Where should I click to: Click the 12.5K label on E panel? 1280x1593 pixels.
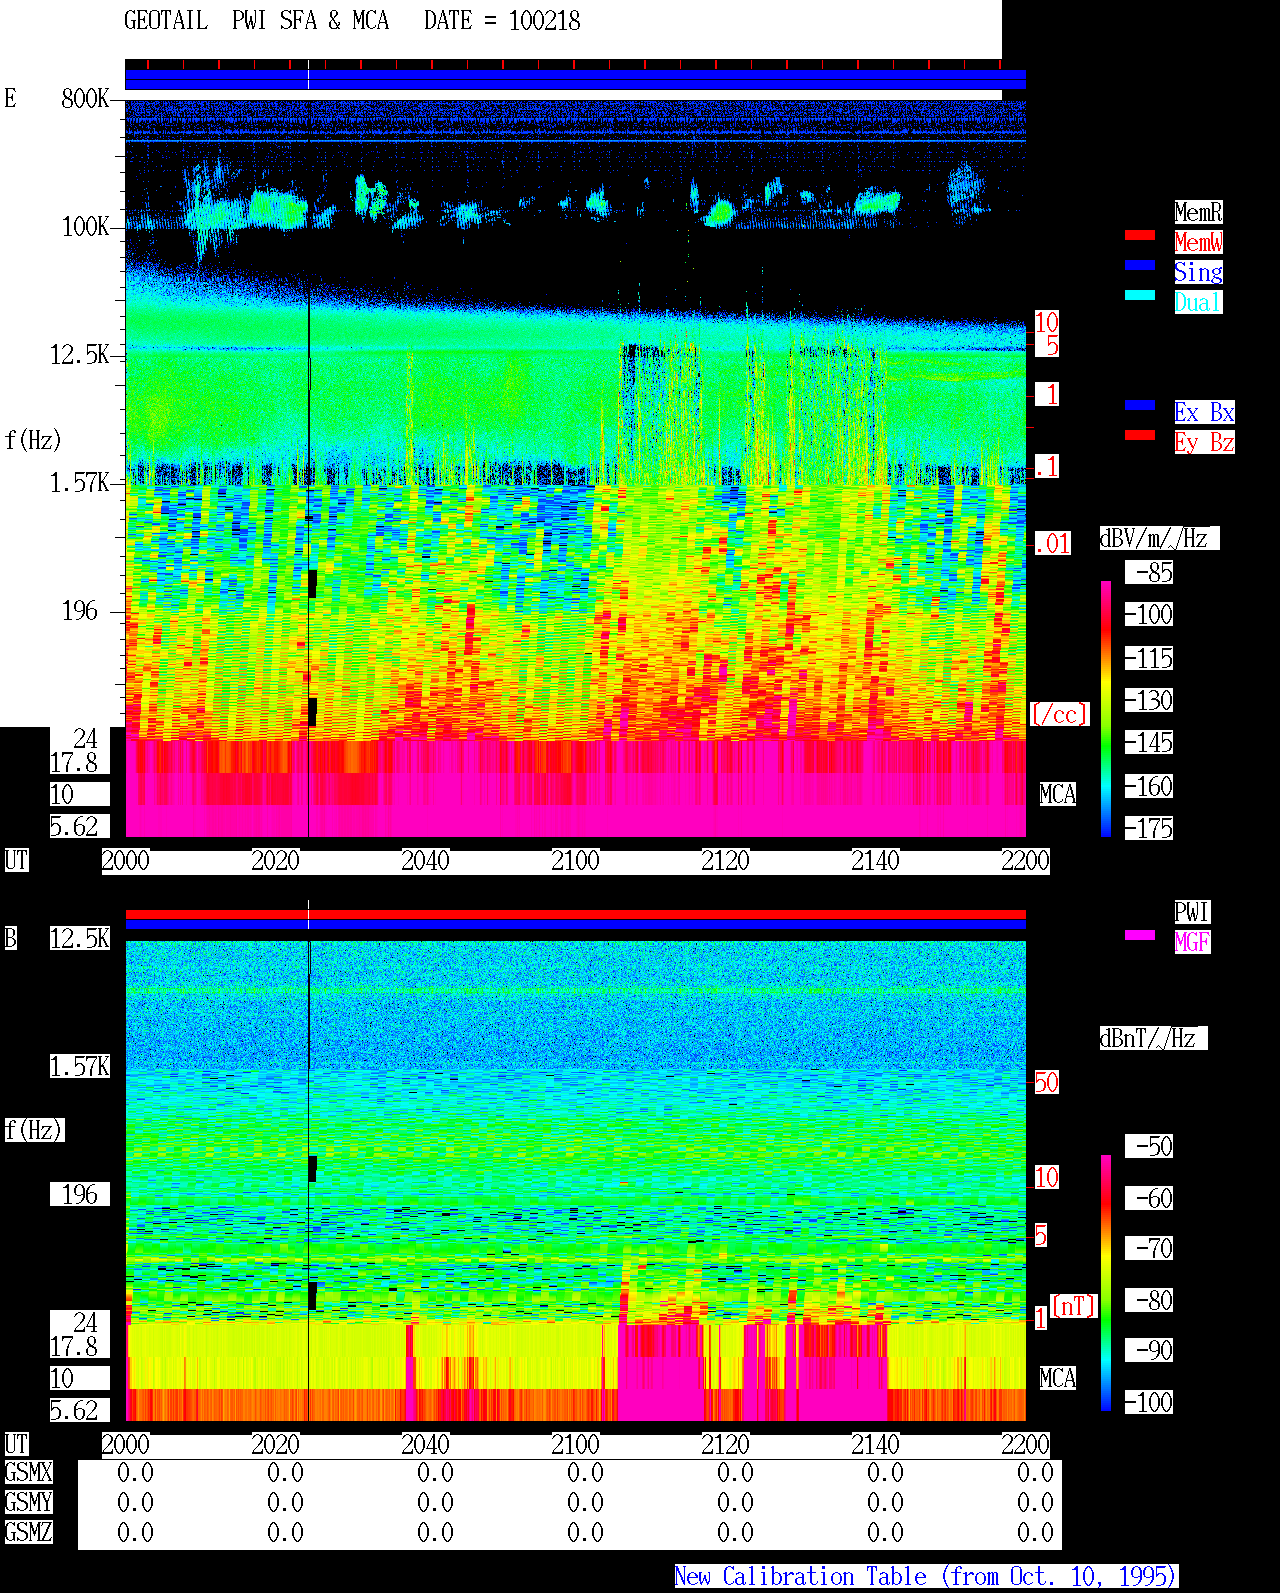(x=80, y=355)
